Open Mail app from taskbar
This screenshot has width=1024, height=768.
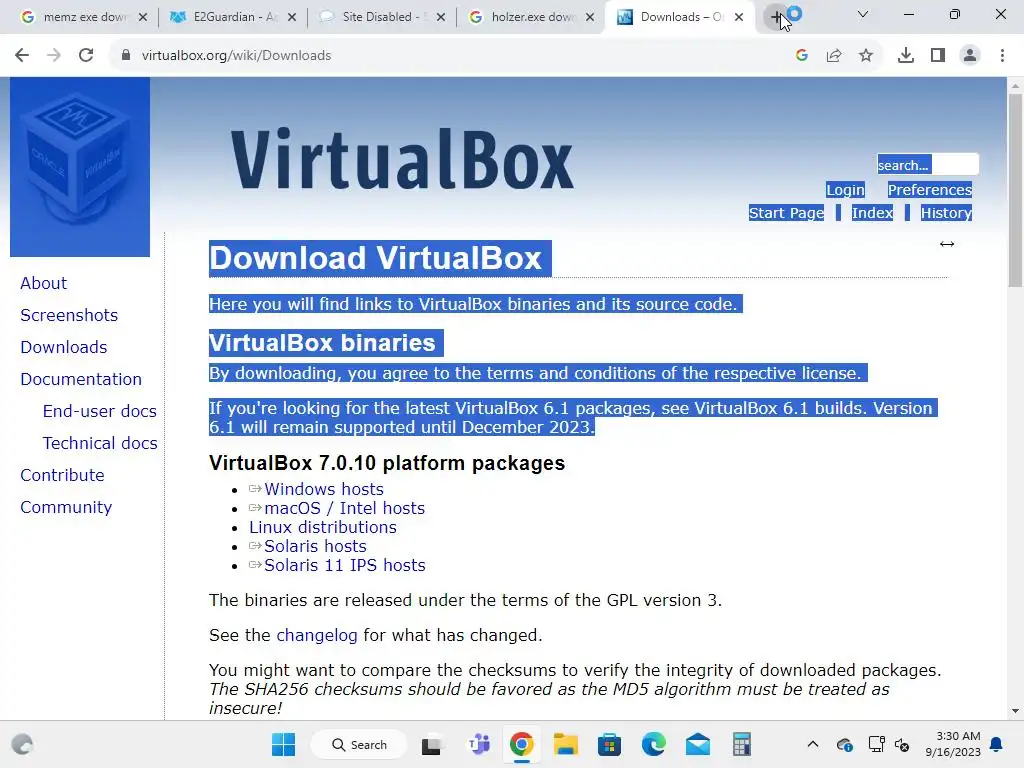tap(697, 744)
